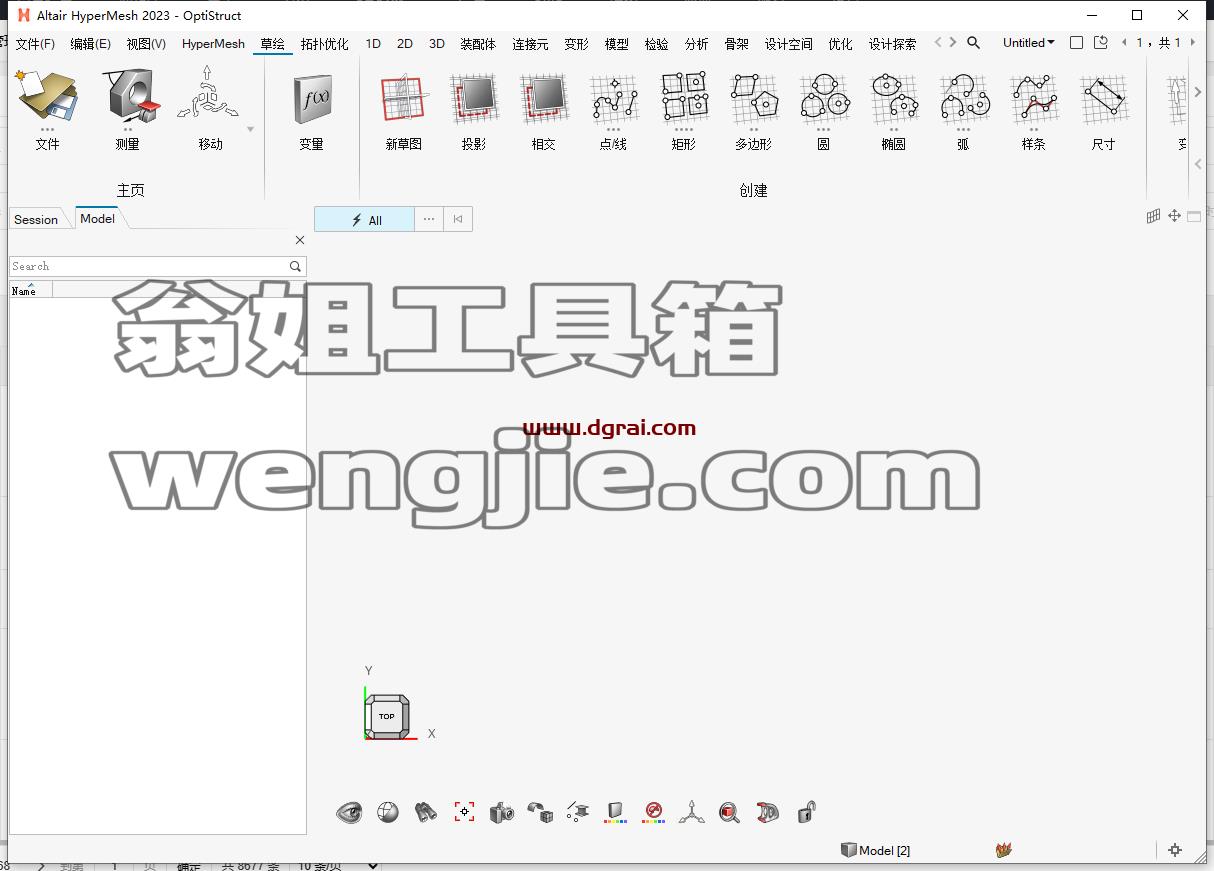Screen dimensions: 1214x871
Task: Toggle the viewport maximize rectangle icon
Action: [1194, 216]
